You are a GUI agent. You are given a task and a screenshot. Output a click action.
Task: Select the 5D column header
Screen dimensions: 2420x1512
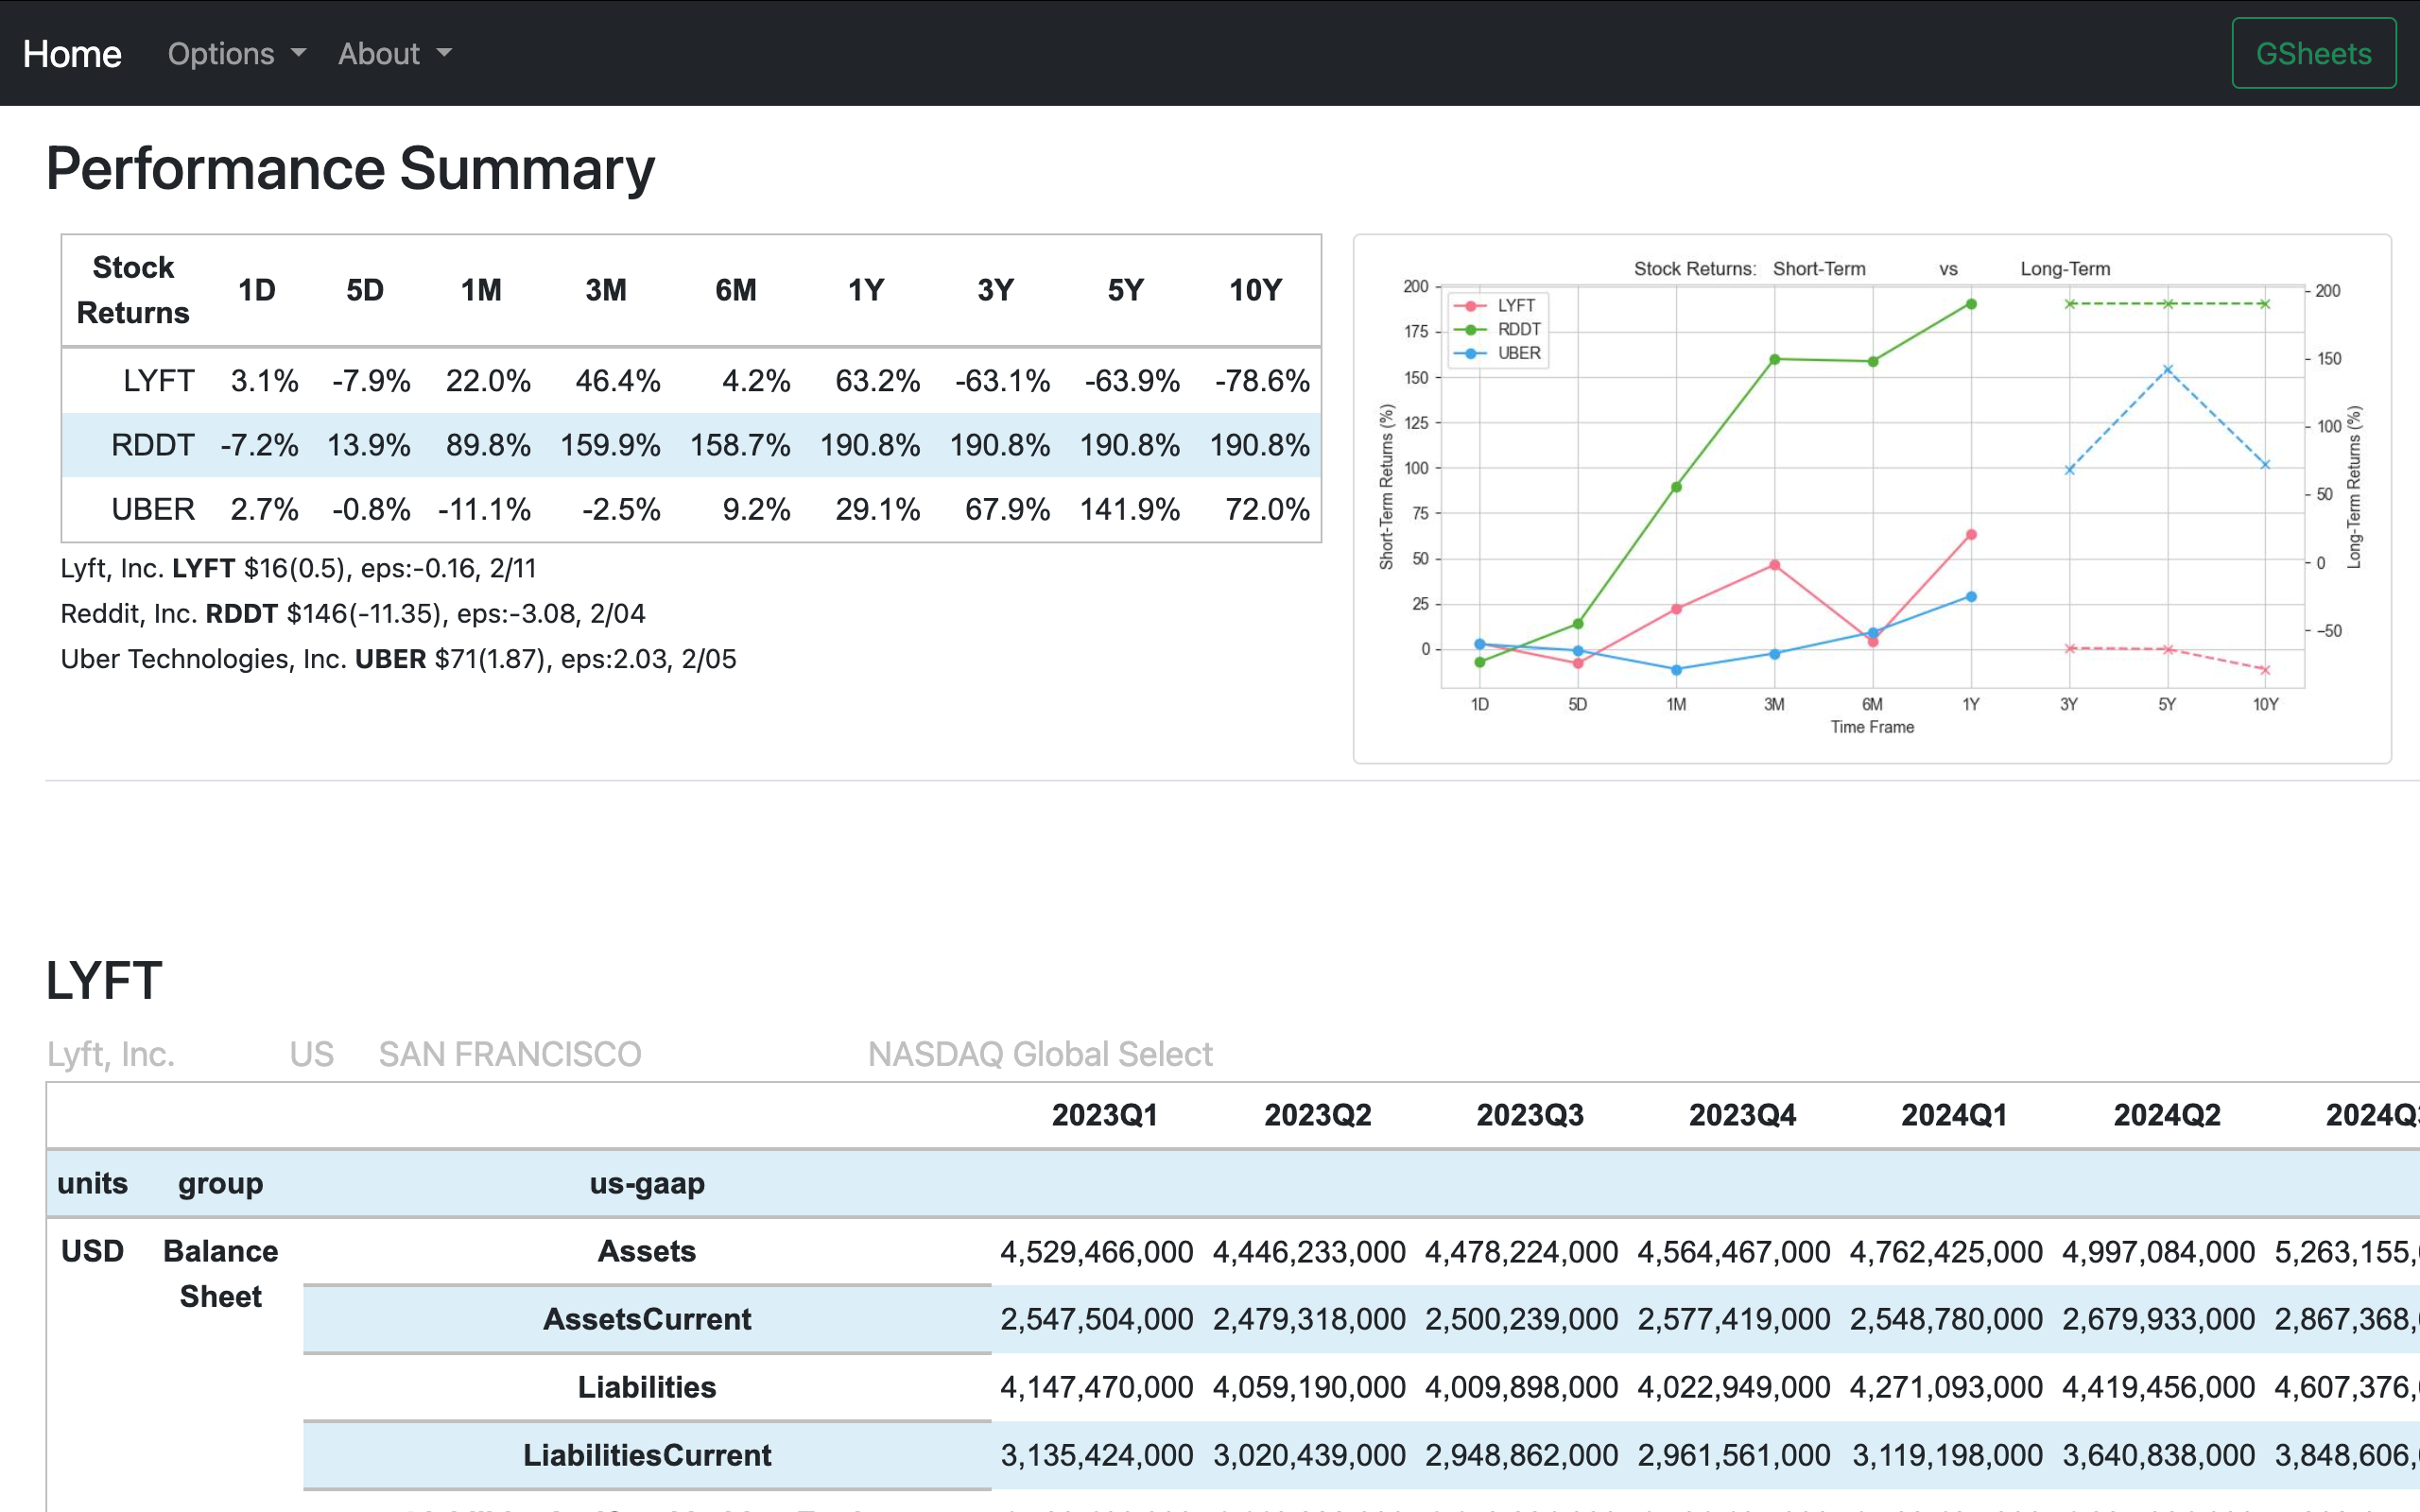click(365, 290)
